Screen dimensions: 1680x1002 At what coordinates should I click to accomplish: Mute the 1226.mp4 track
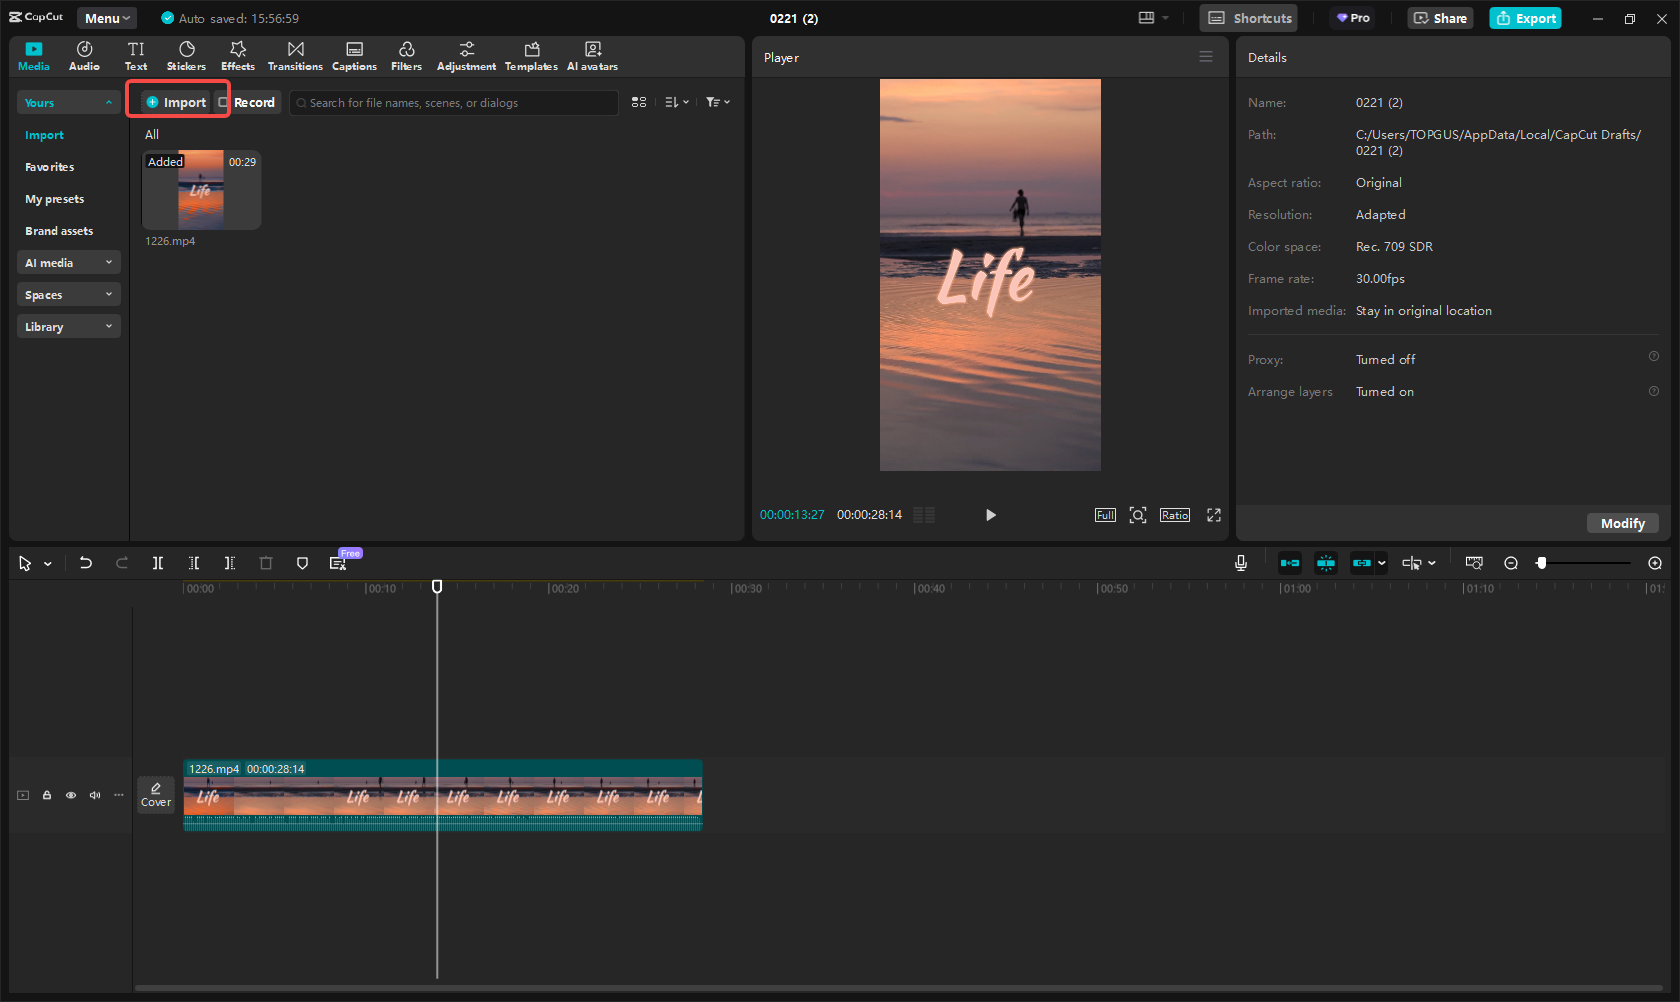pyautogui.click(x=94, y=794)
